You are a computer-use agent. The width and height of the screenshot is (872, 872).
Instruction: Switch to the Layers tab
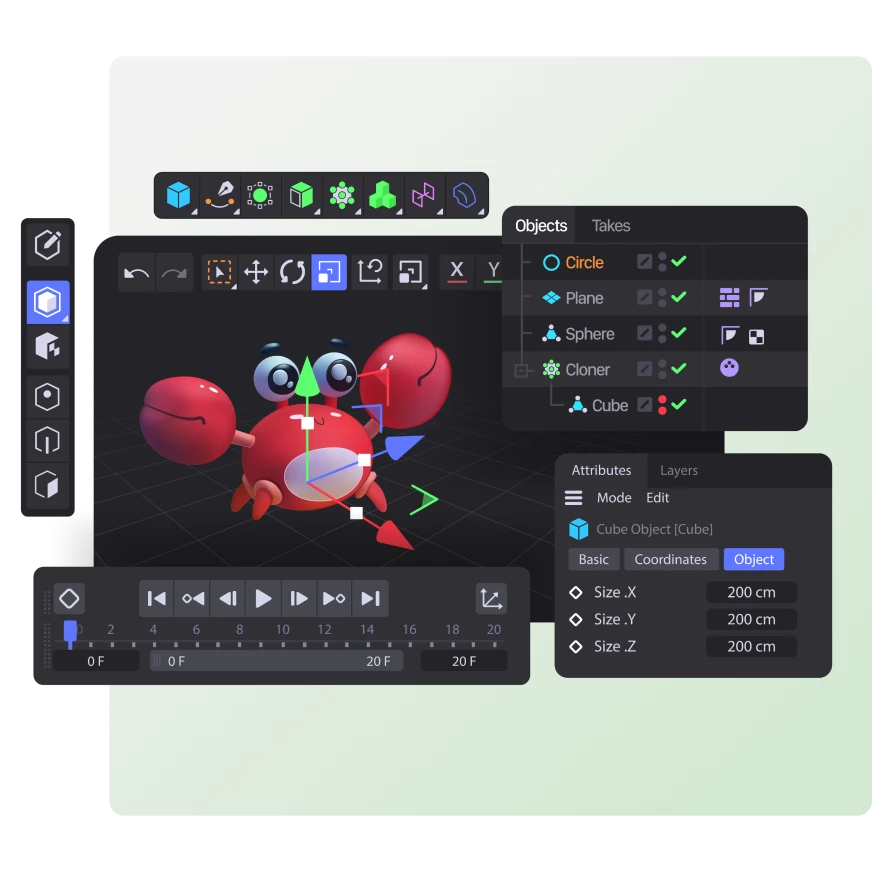point(678,470)
